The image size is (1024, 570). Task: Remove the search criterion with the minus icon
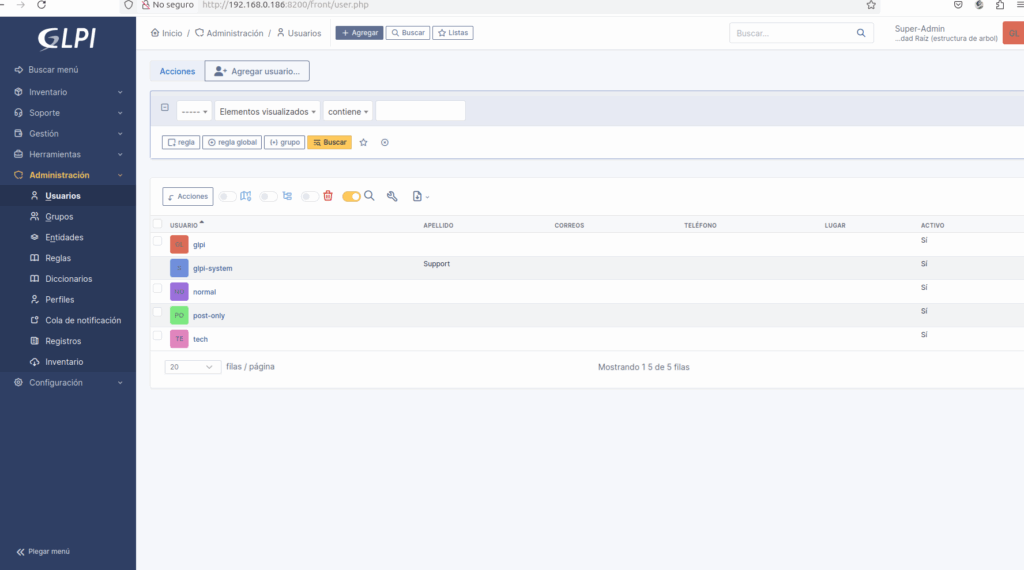[x=165, y=108]
